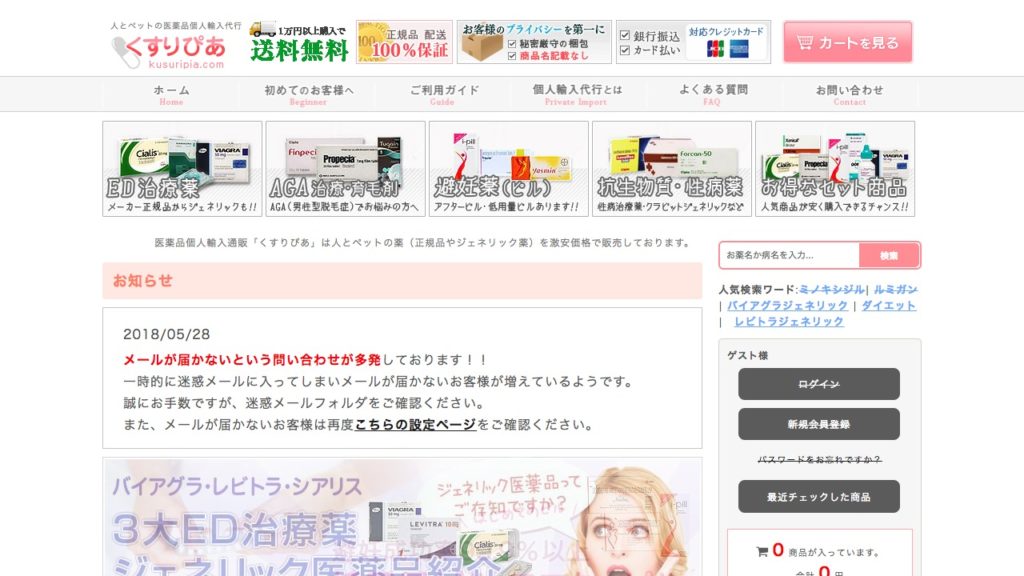1024x576 pixels.
Task: View cart with カートを見る button
Action: coord(848,42)
